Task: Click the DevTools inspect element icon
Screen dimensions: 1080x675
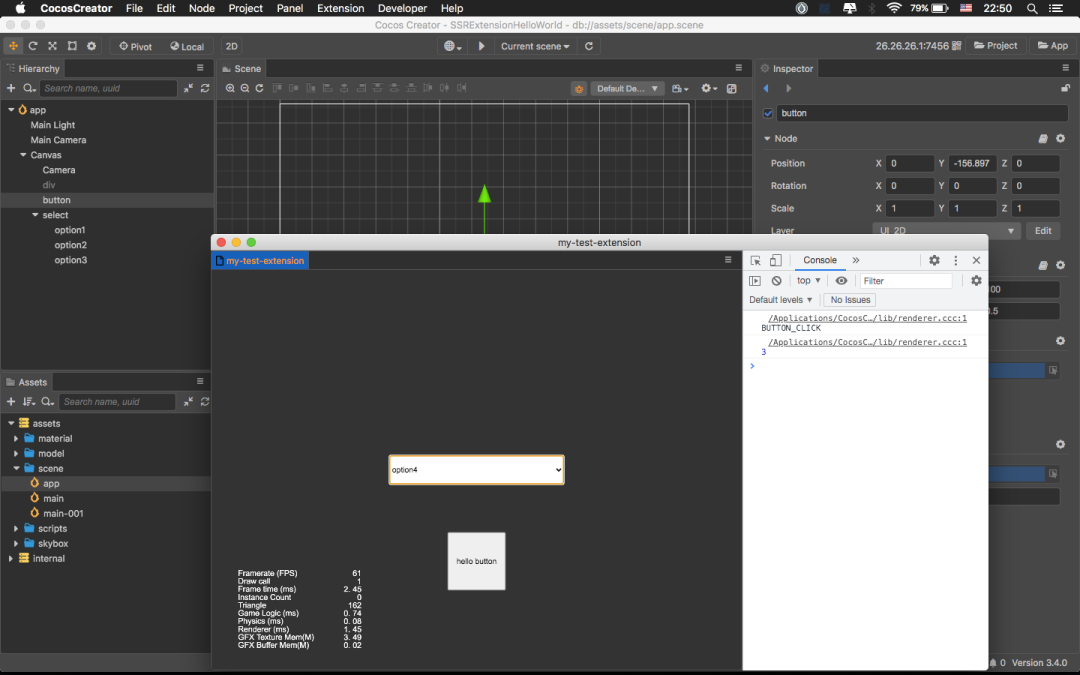Action: pyautogui.click(x=756, y=260)
